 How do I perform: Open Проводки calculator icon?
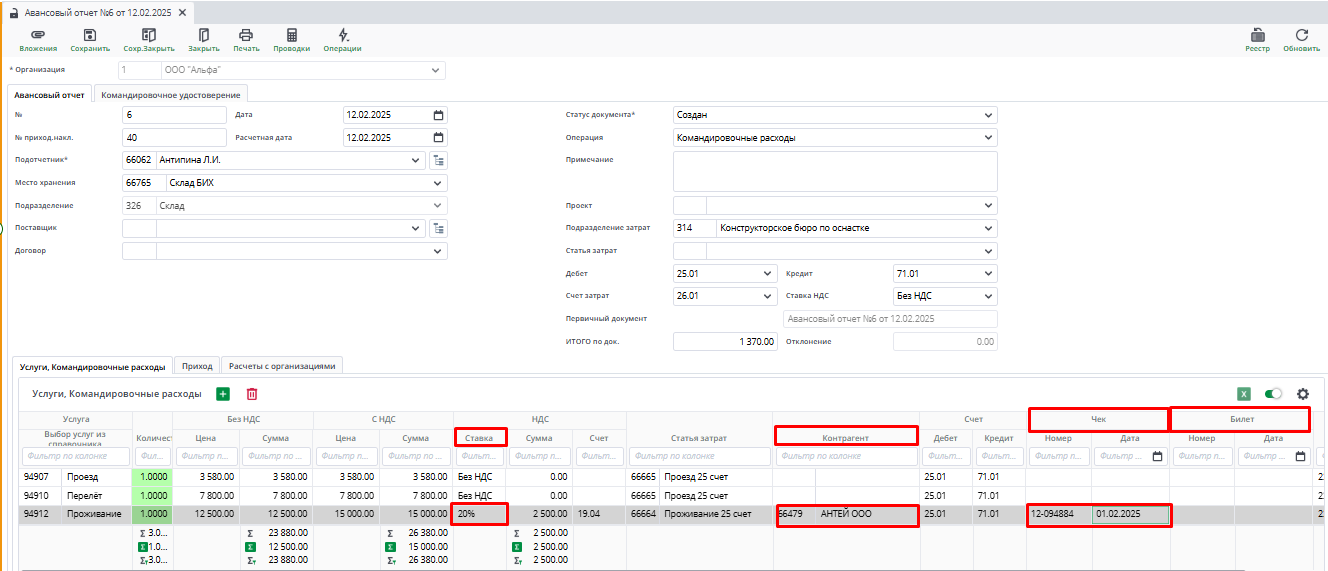292,35
